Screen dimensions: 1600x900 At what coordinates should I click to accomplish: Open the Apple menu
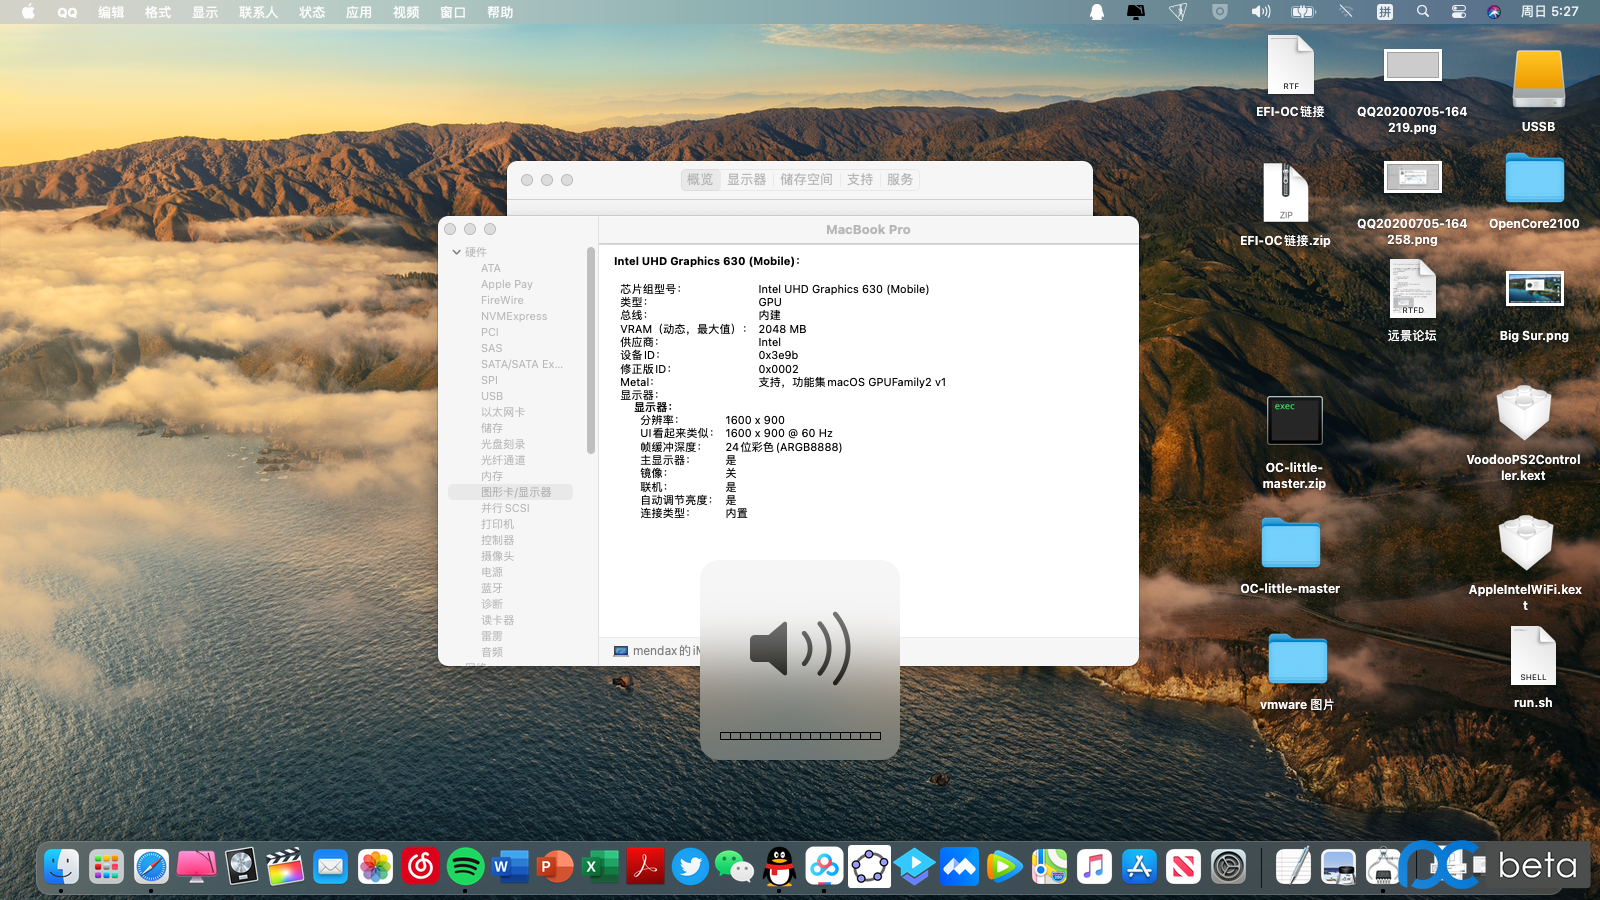tap(28, 12)
